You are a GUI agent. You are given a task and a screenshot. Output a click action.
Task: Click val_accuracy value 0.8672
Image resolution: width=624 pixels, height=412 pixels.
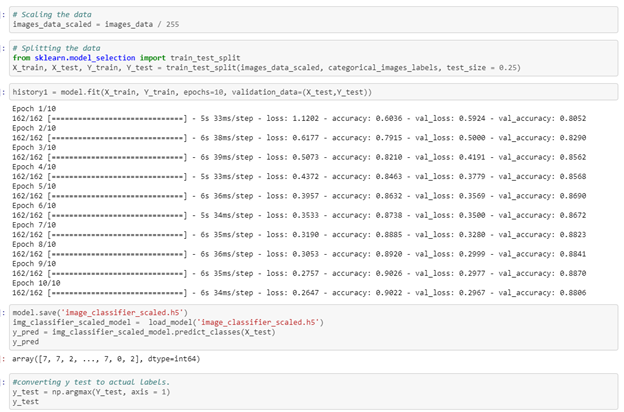(573, 215)
